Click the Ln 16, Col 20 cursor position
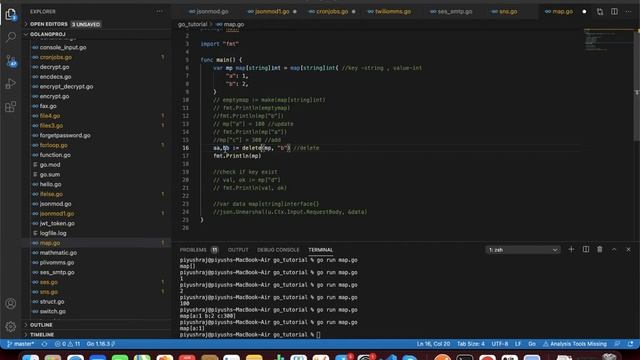 pos(433,344)
